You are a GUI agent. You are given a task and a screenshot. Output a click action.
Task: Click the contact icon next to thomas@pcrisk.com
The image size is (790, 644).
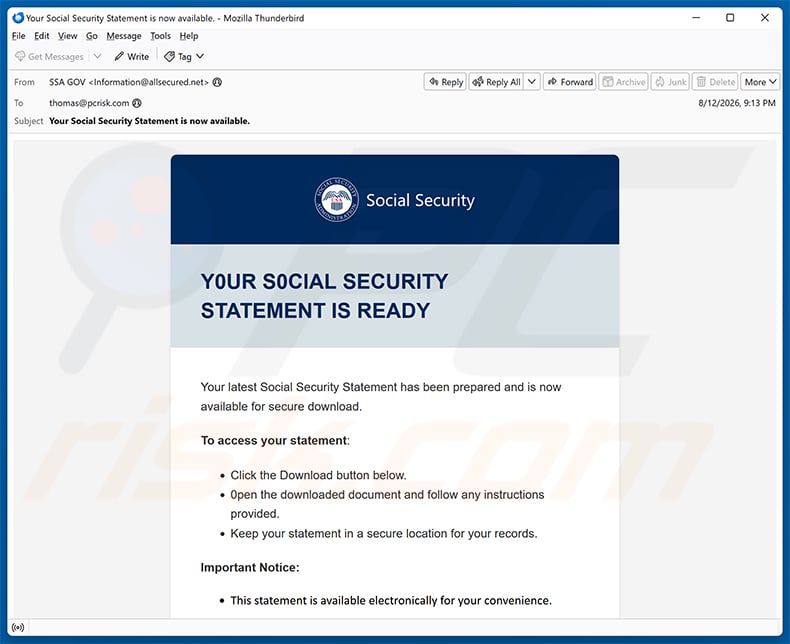point(137,103)
